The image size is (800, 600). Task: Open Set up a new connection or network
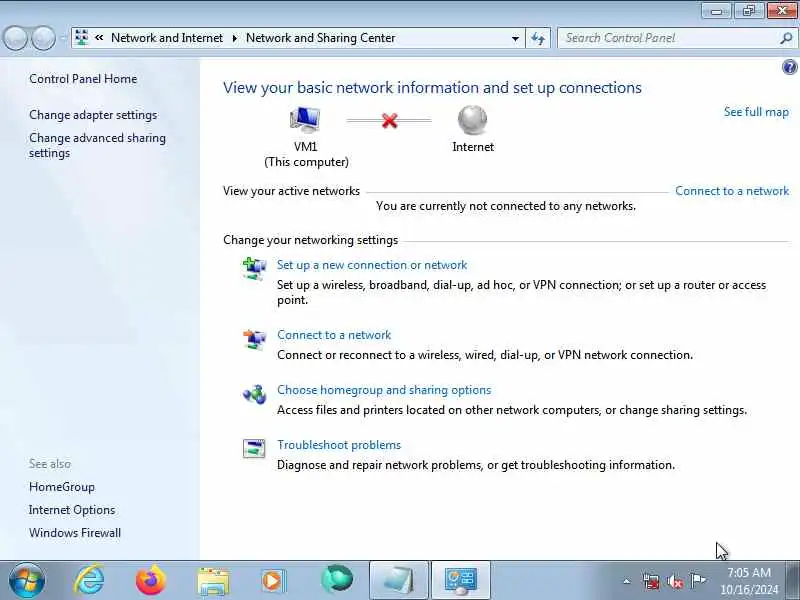372,265
